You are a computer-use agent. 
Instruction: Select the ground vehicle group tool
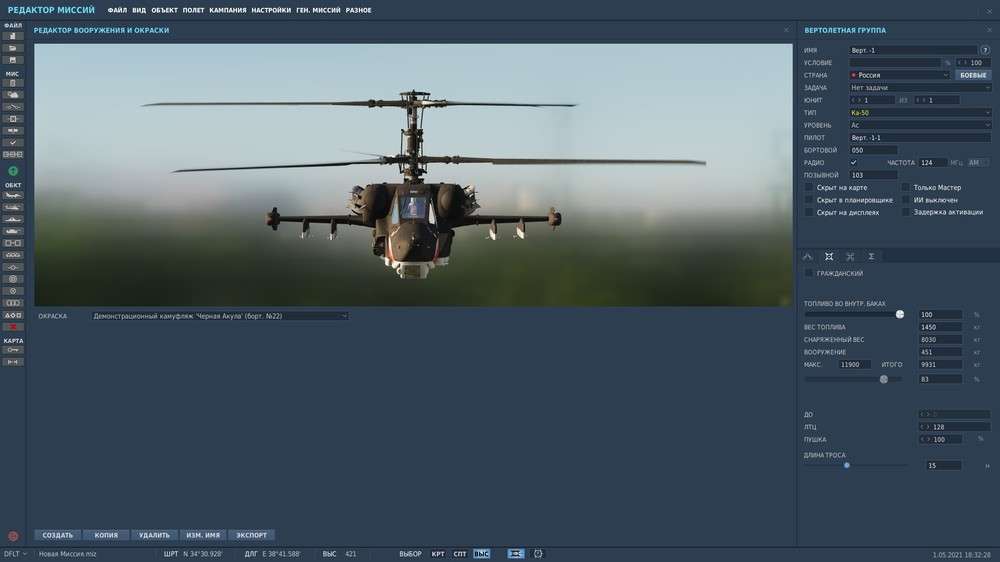click(x=13, y=231)
